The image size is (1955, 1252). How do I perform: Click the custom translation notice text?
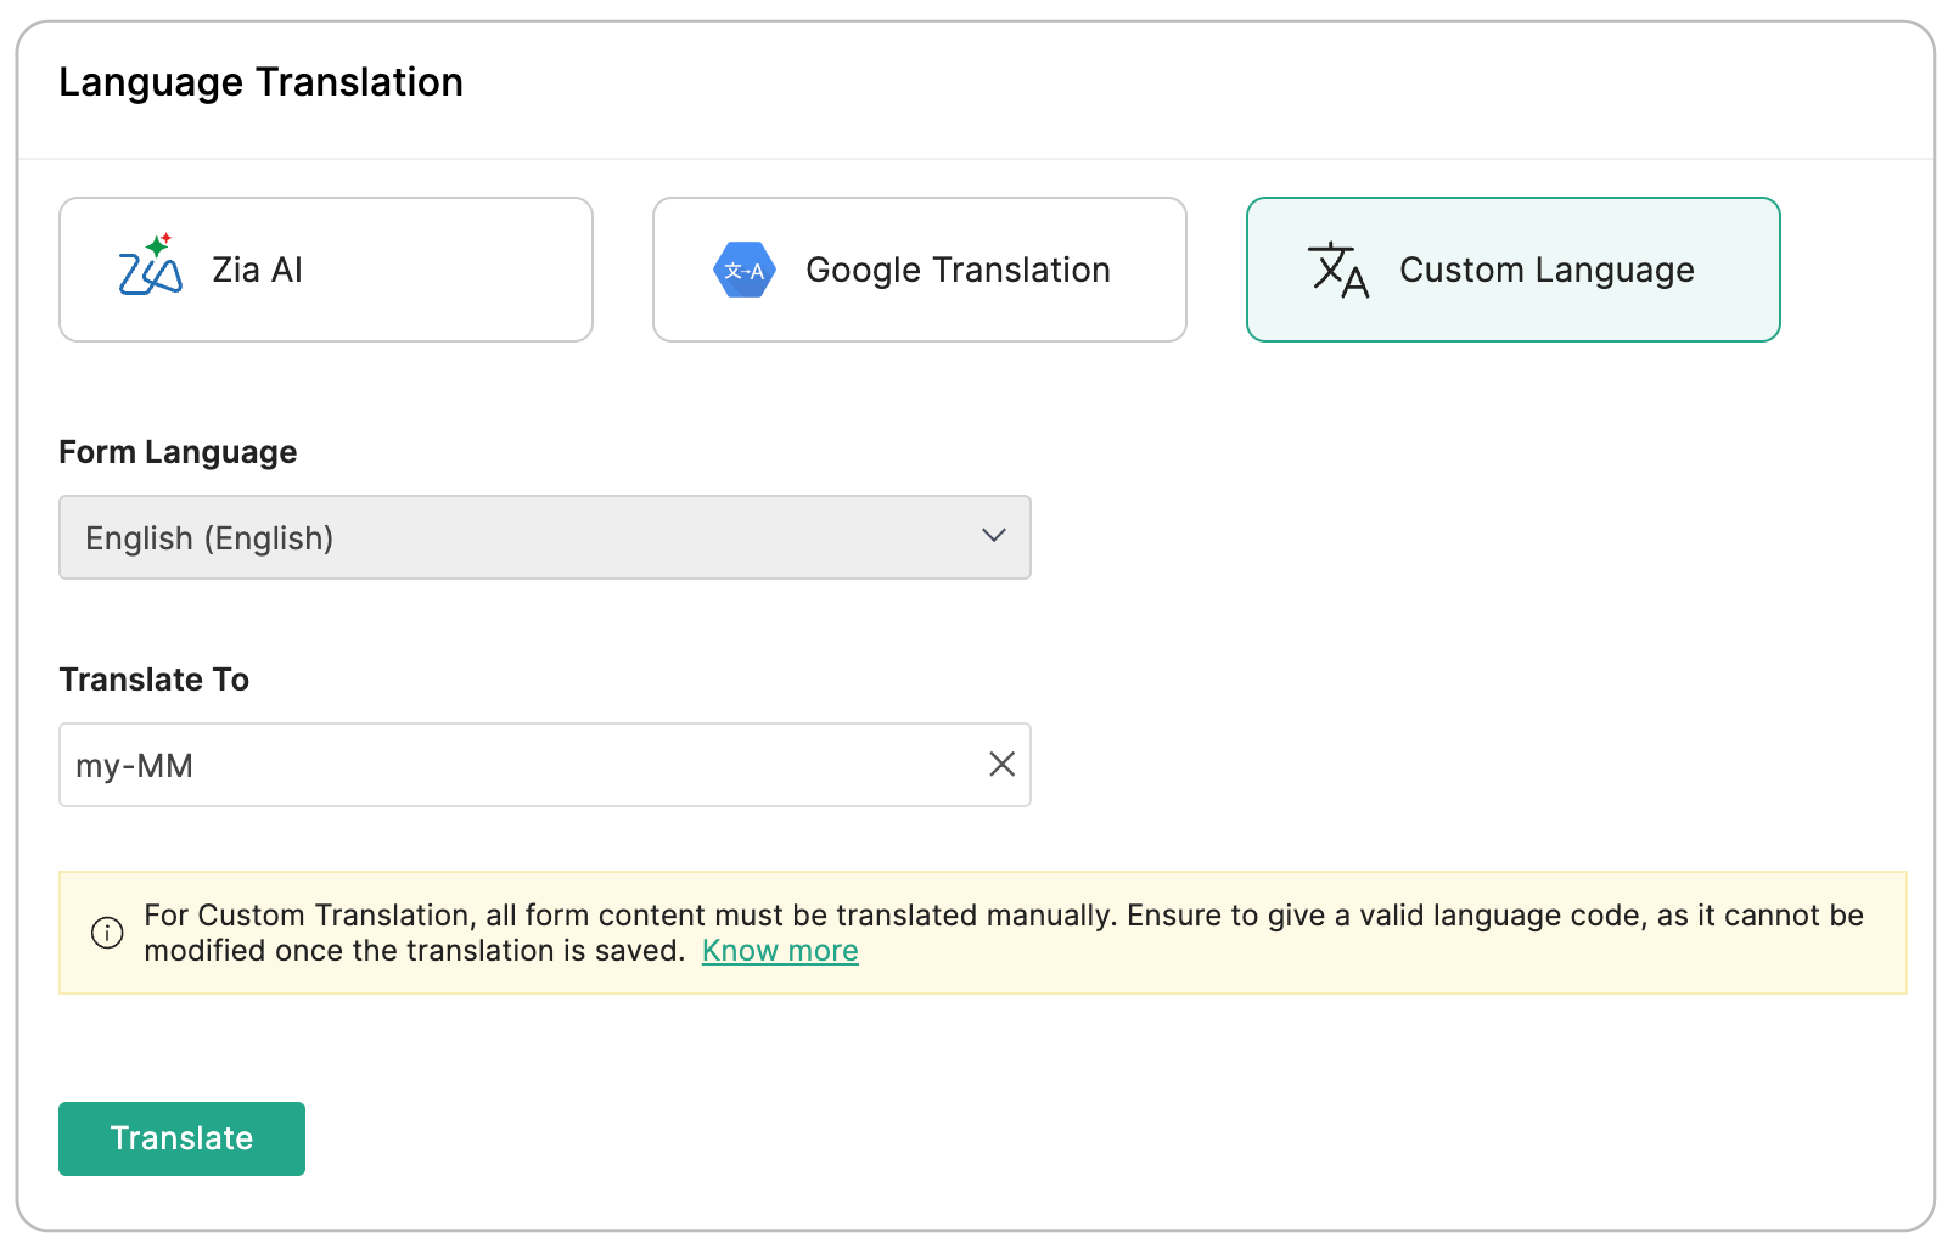(1004, 932)
